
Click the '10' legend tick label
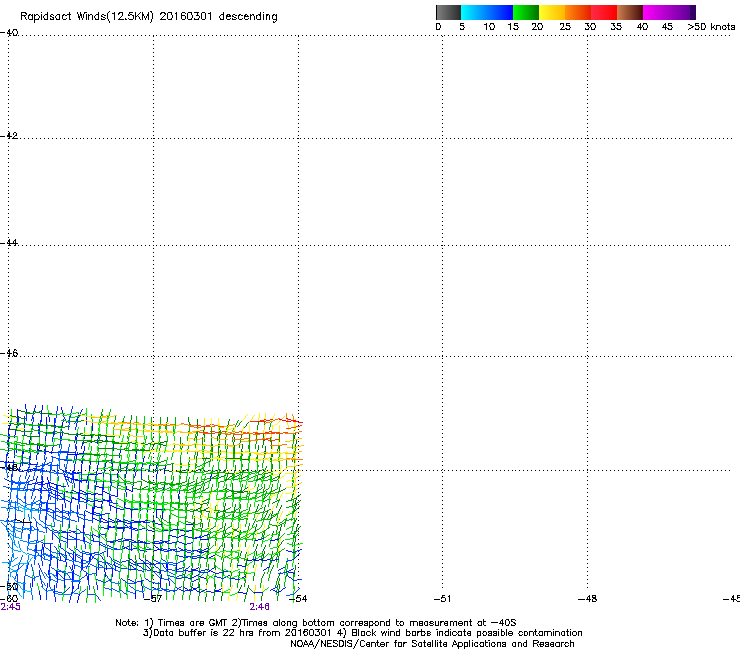[x=489, y=27]
